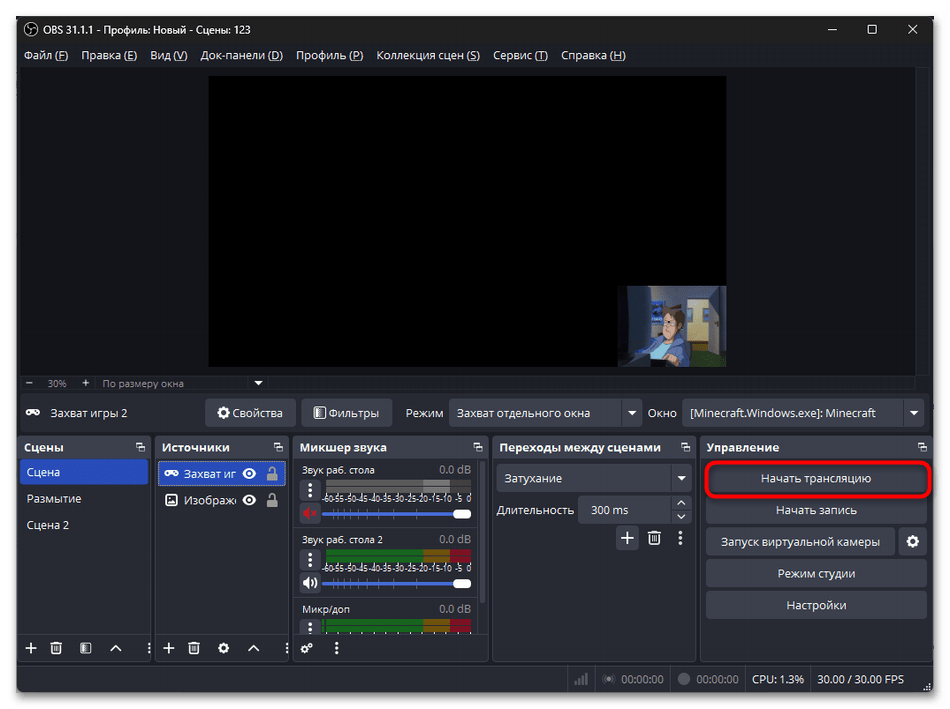
Task: Open the Файл menu
Action: tap(45, 55)
